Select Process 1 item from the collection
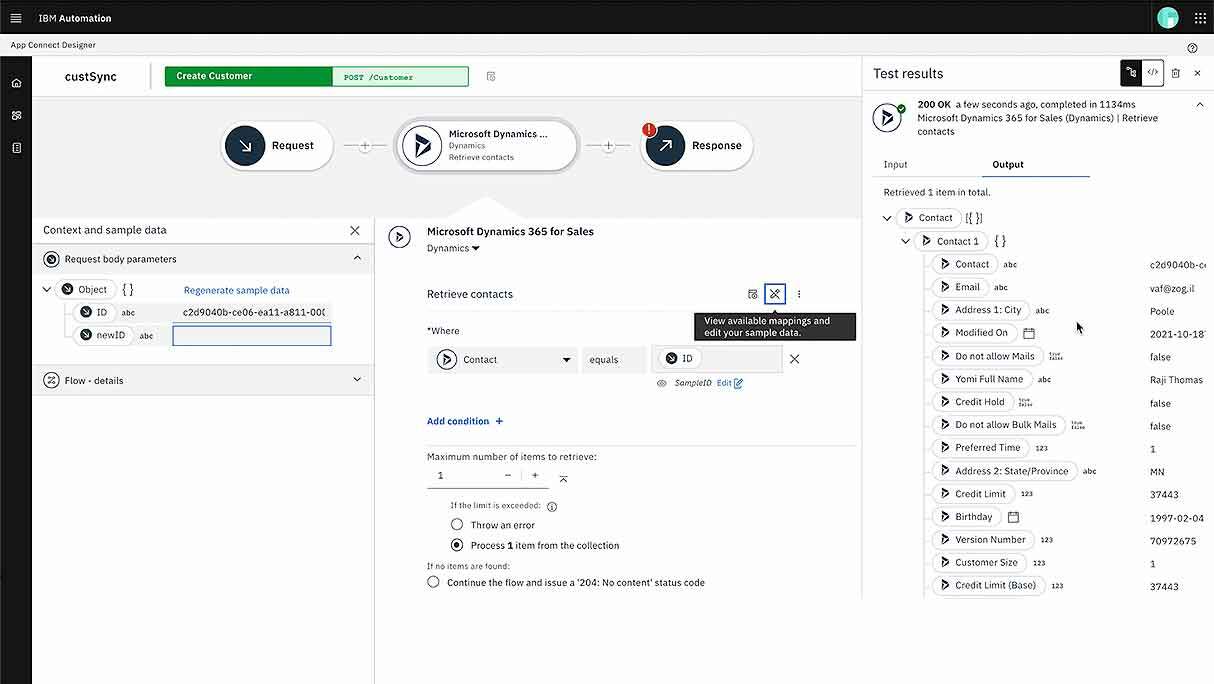 457,545
